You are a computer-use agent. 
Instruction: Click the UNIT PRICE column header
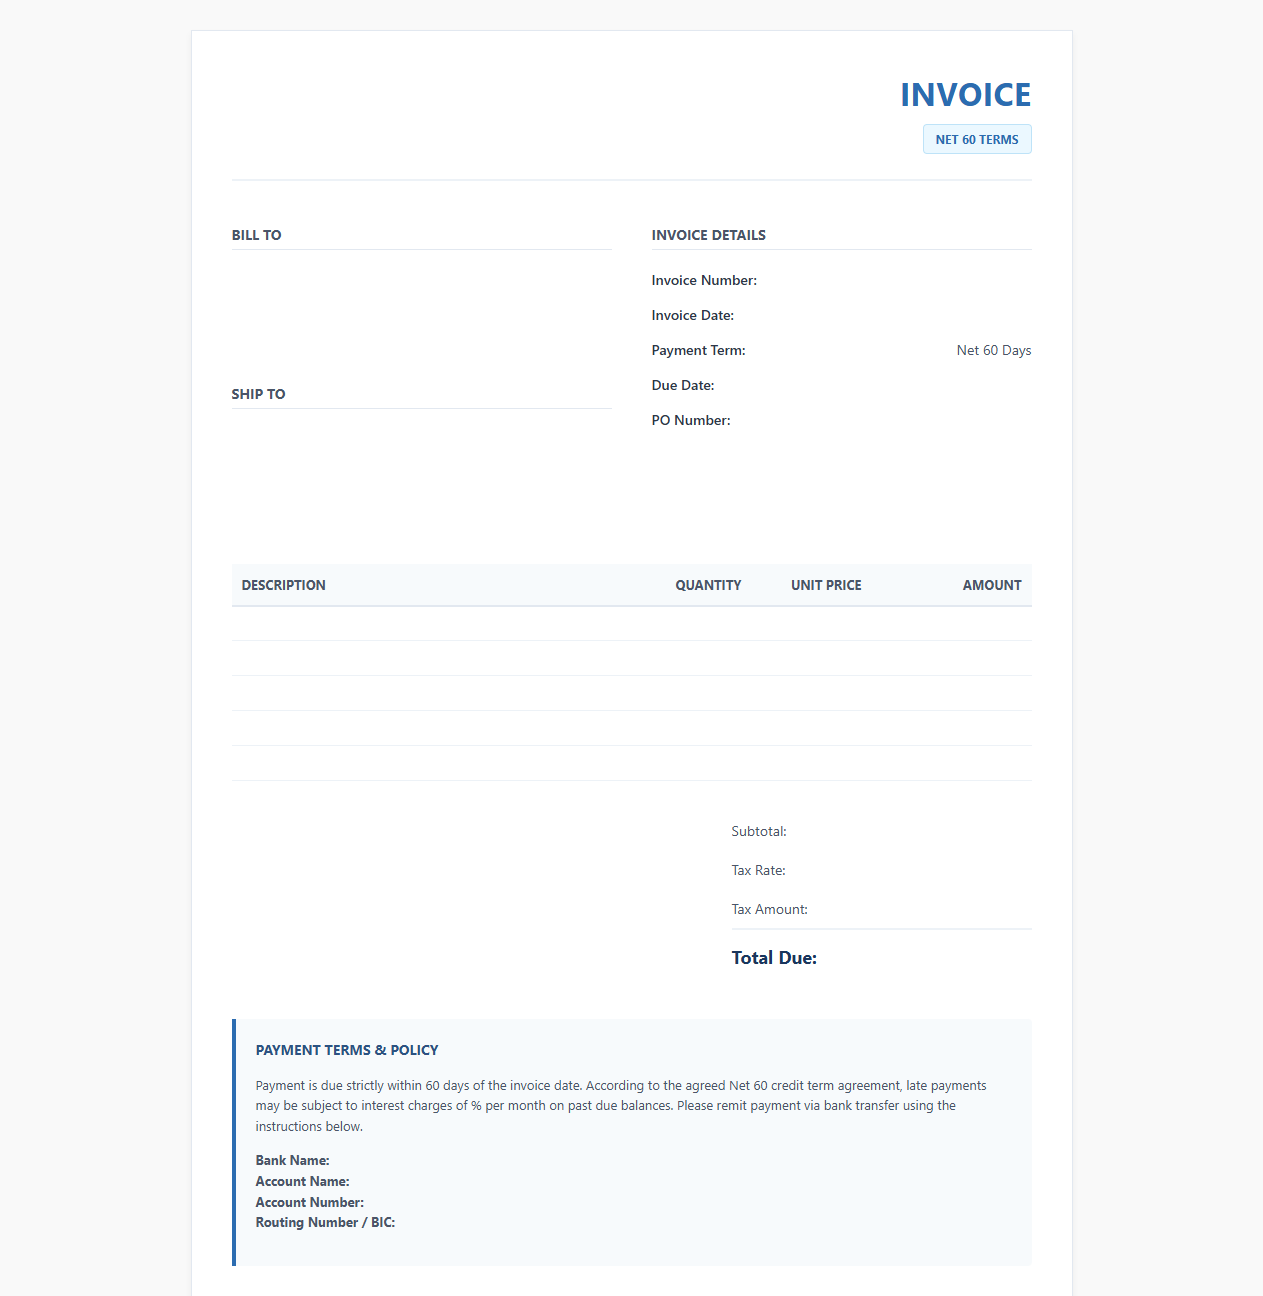pos(826,585)
